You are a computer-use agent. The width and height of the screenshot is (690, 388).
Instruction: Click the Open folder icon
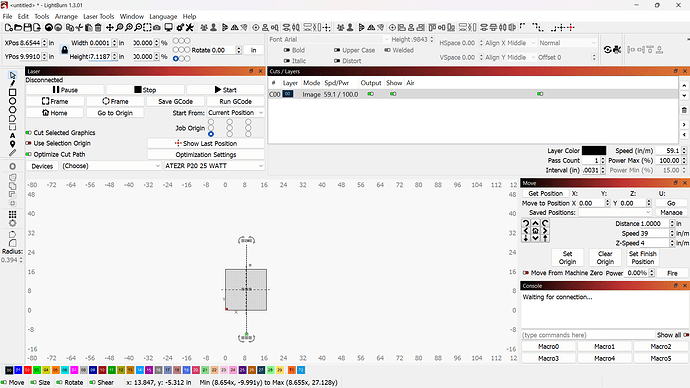[18, 27]
